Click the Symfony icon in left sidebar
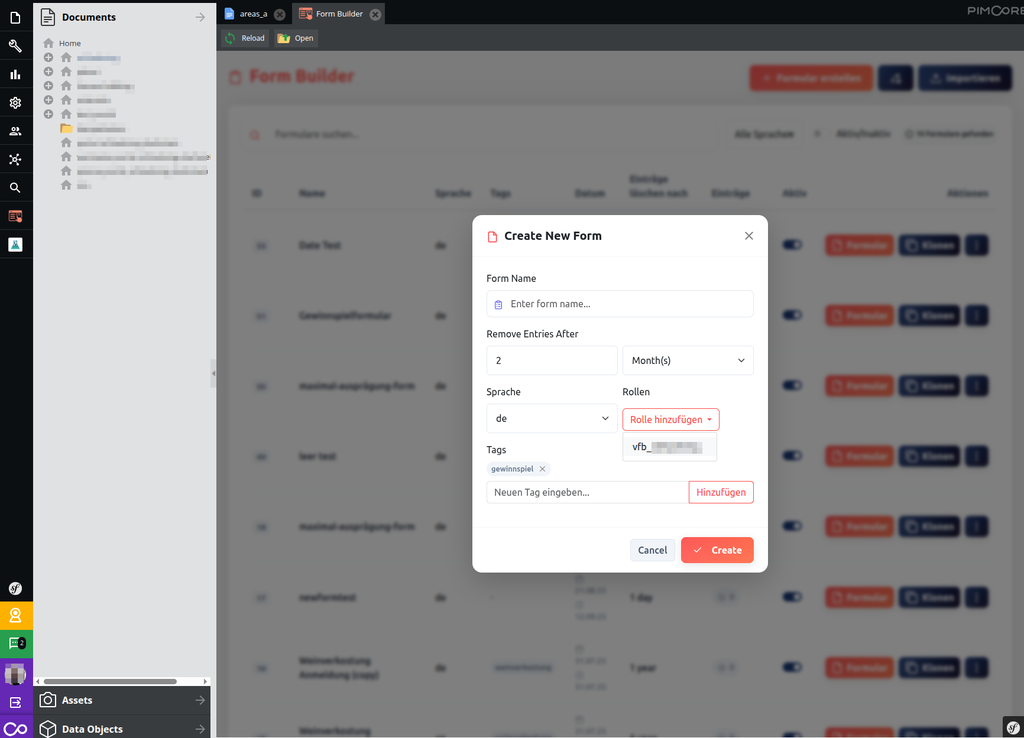 (16, 588)
